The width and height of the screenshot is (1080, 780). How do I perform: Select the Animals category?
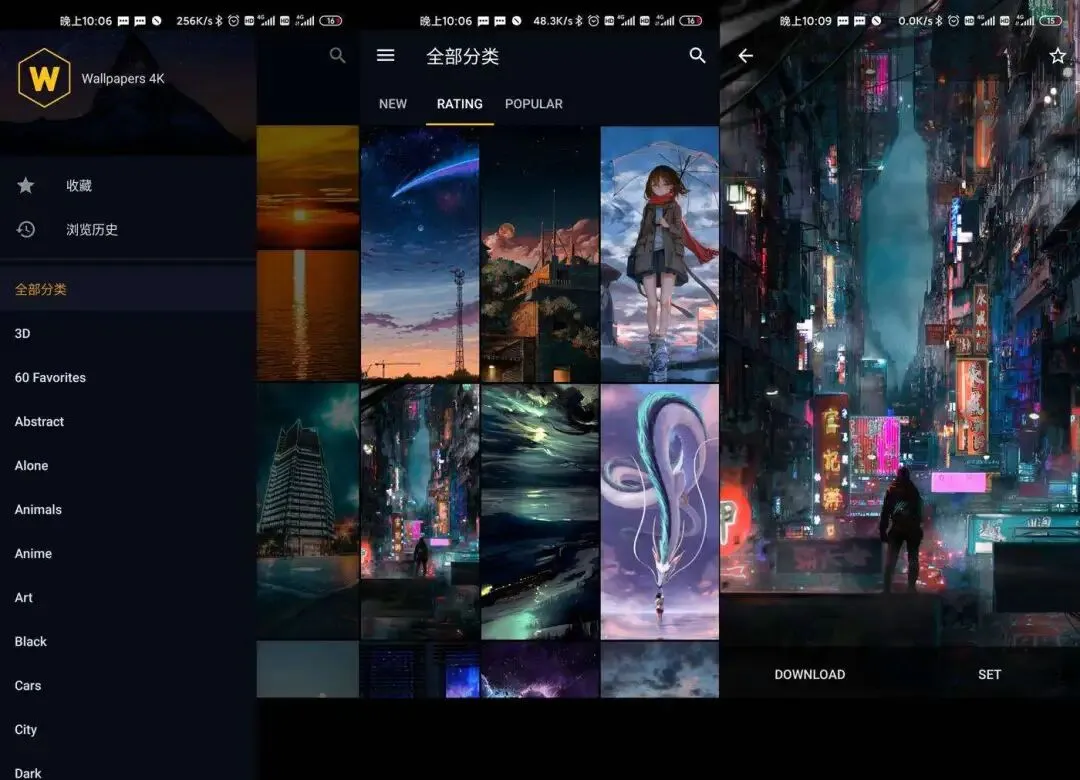point(128,510)
